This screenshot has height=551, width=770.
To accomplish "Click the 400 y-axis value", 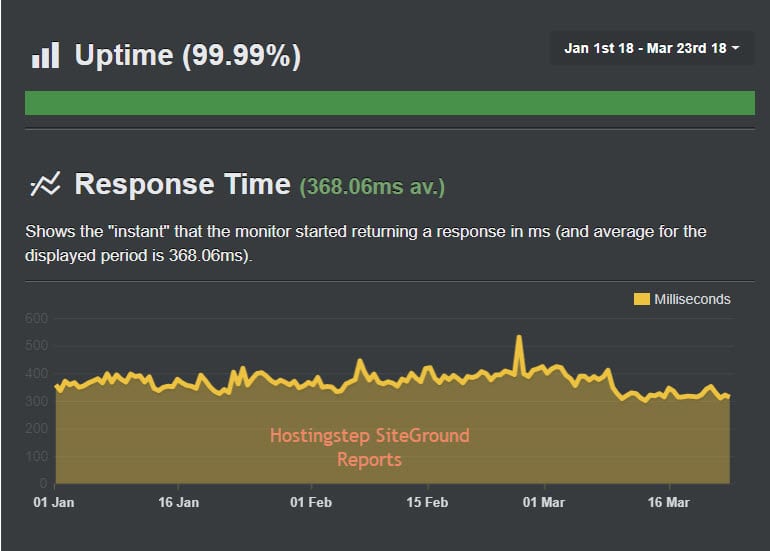I will [36, 374].
